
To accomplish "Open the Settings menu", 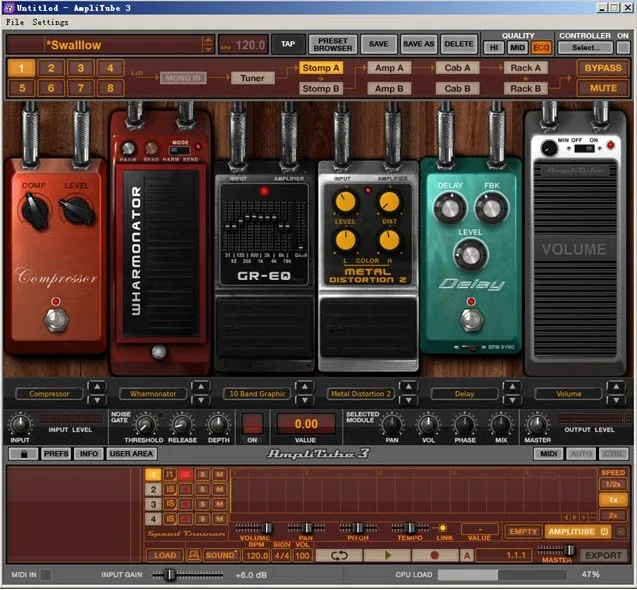I will tap(50, 21).
